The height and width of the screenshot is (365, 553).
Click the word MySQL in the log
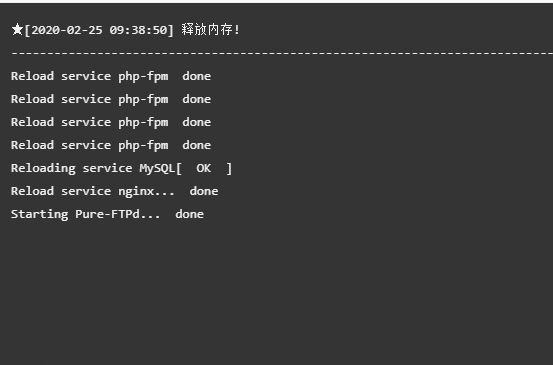(x=157, y=169)
